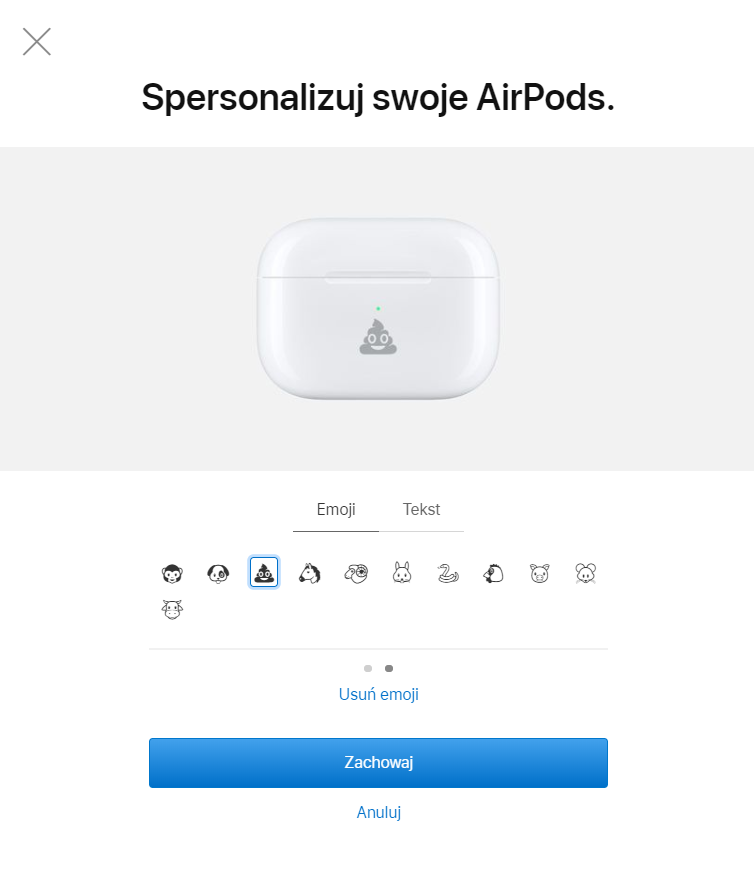Pick the unicorn emoji
Viewport: 754px width, 871px height.
309,573
